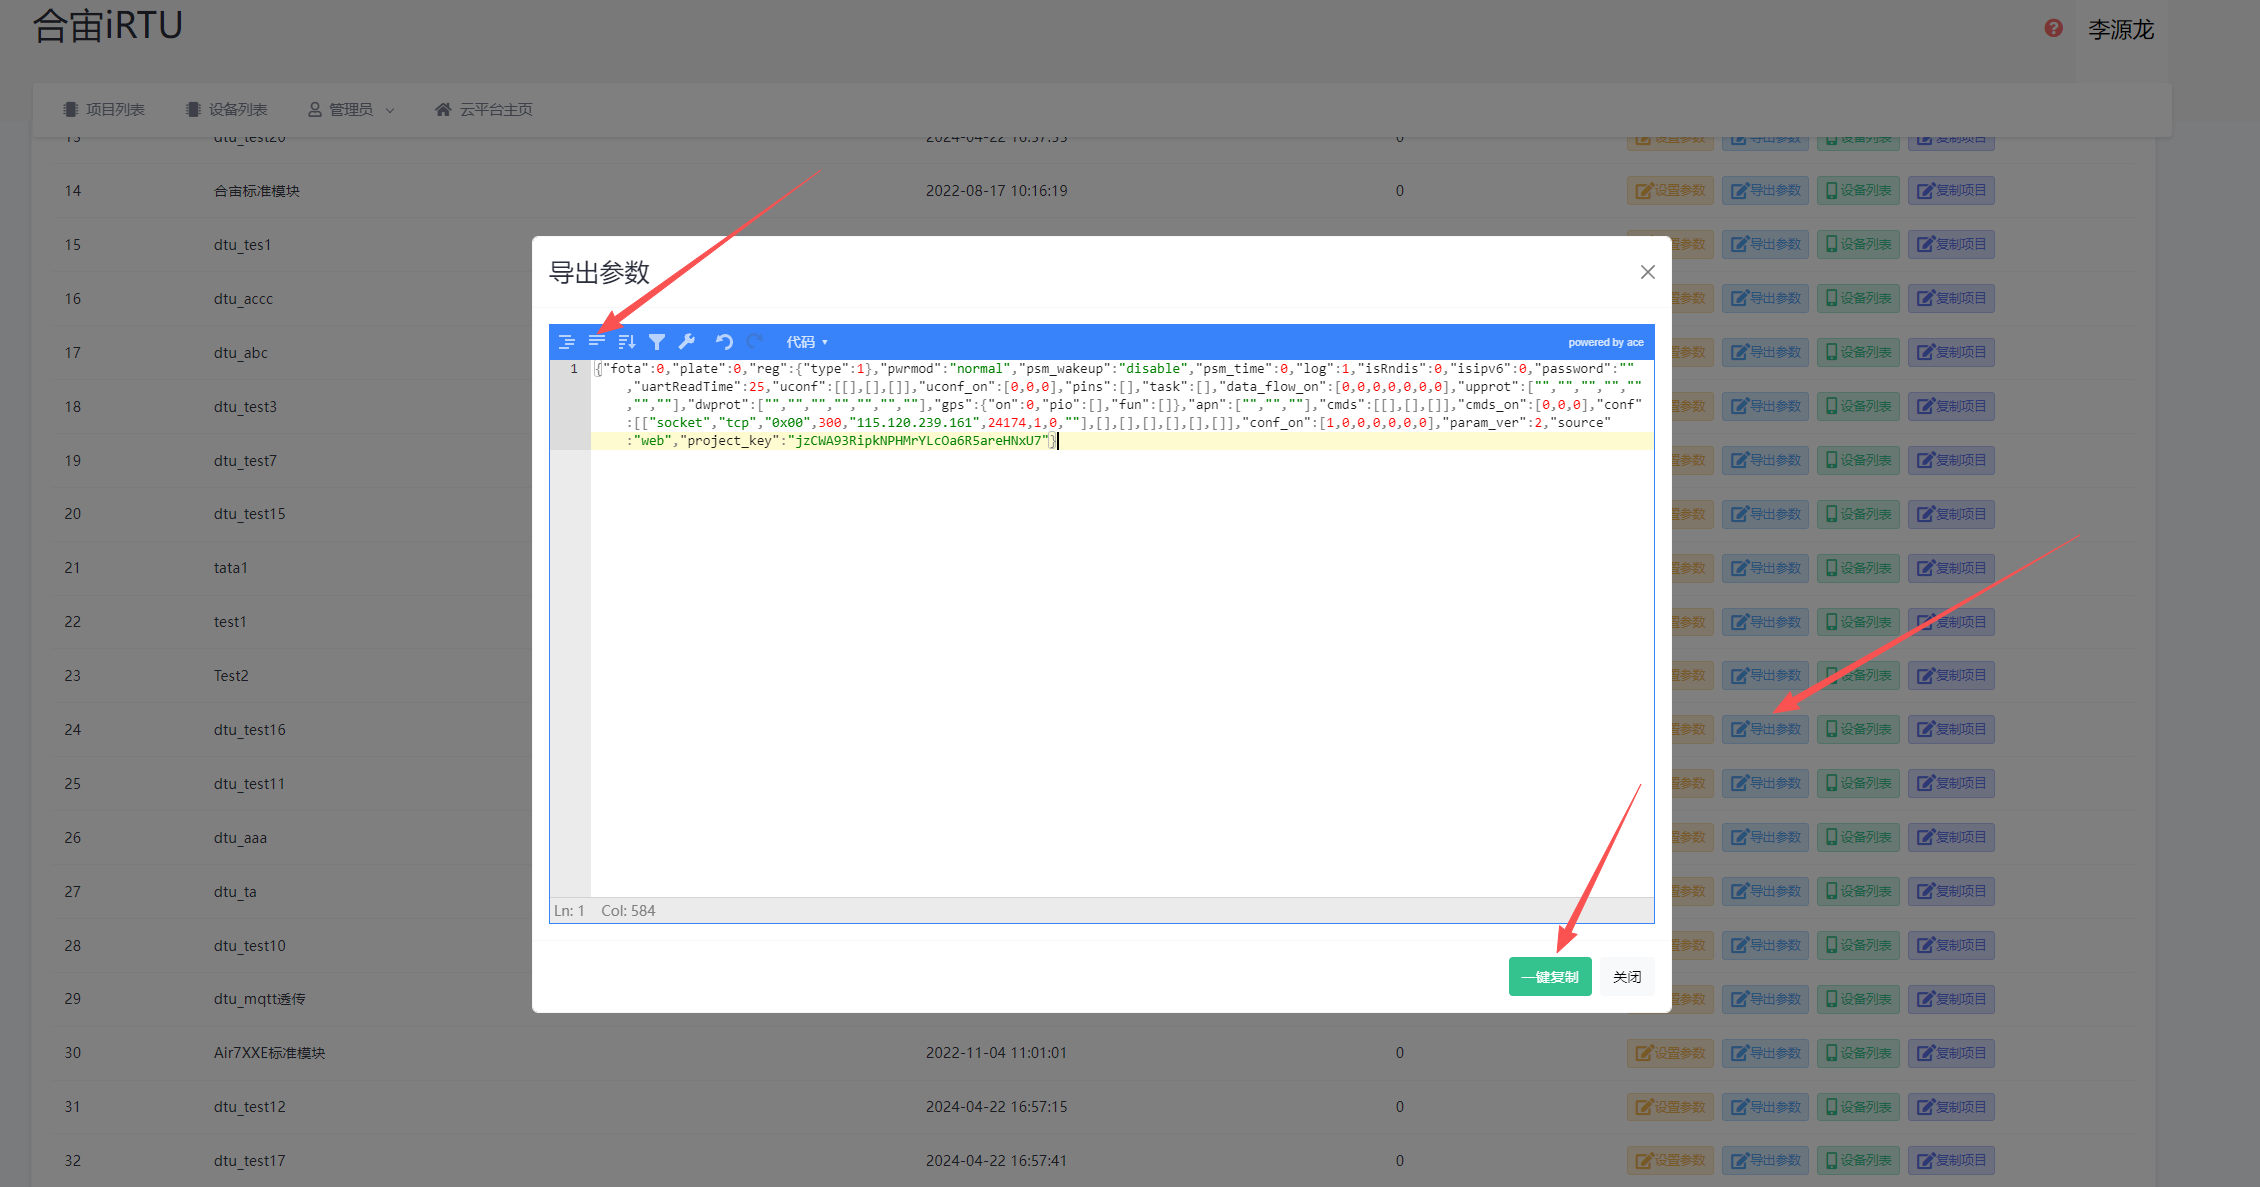The height and width of the screenshot is (1187, 2260).
Task: Click 导出参数 for row 15 dtu_tes1
Action: tap(1765, 245)
